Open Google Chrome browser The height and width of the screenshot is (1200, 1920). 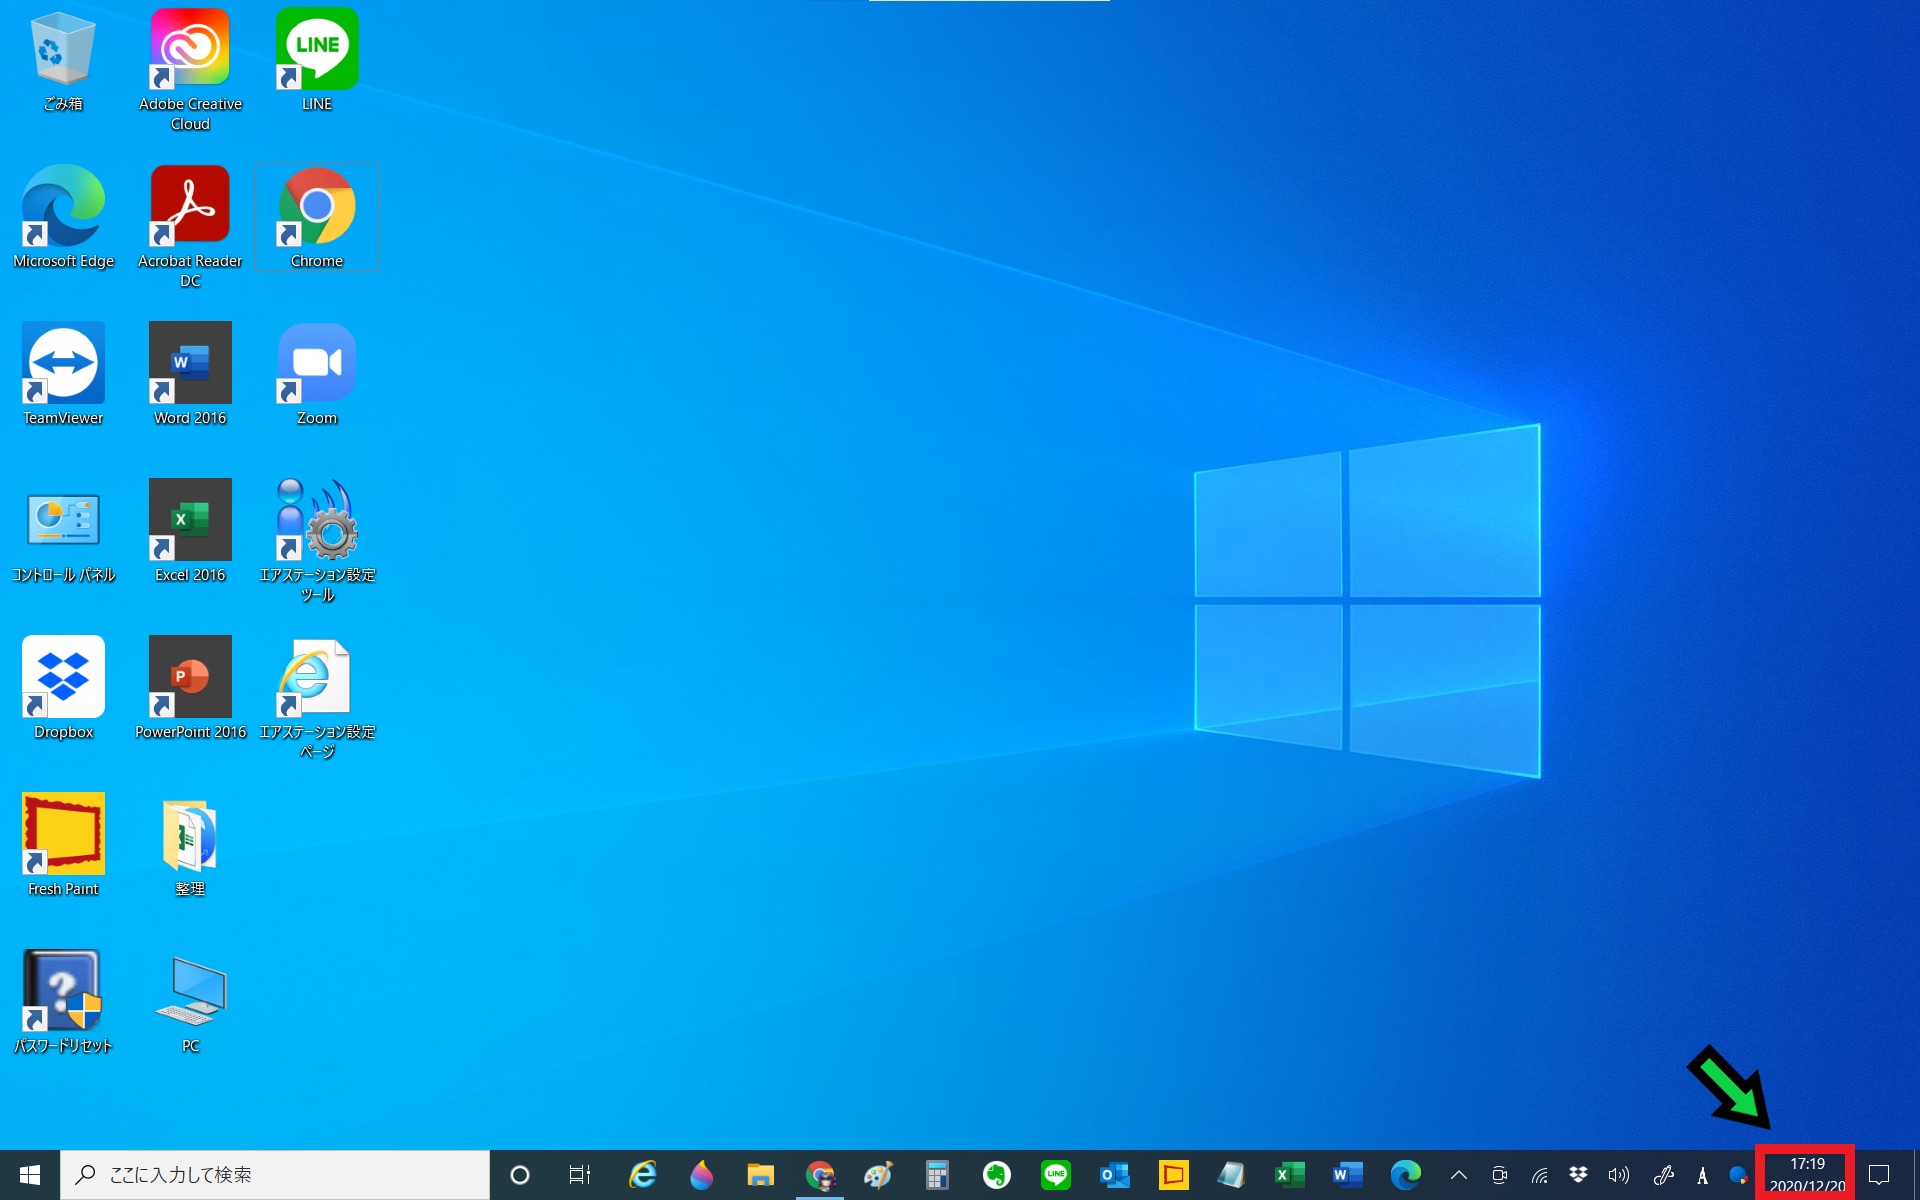(x=315, y=209)
